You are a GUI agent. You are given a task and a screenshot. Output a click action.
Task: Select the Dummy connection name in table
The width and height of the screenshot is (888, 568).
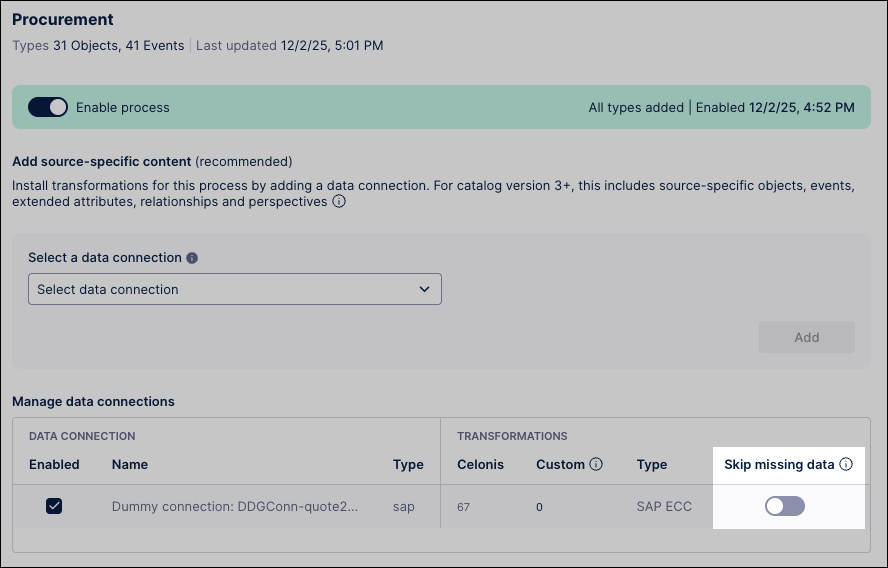click(x=234, y=507)
